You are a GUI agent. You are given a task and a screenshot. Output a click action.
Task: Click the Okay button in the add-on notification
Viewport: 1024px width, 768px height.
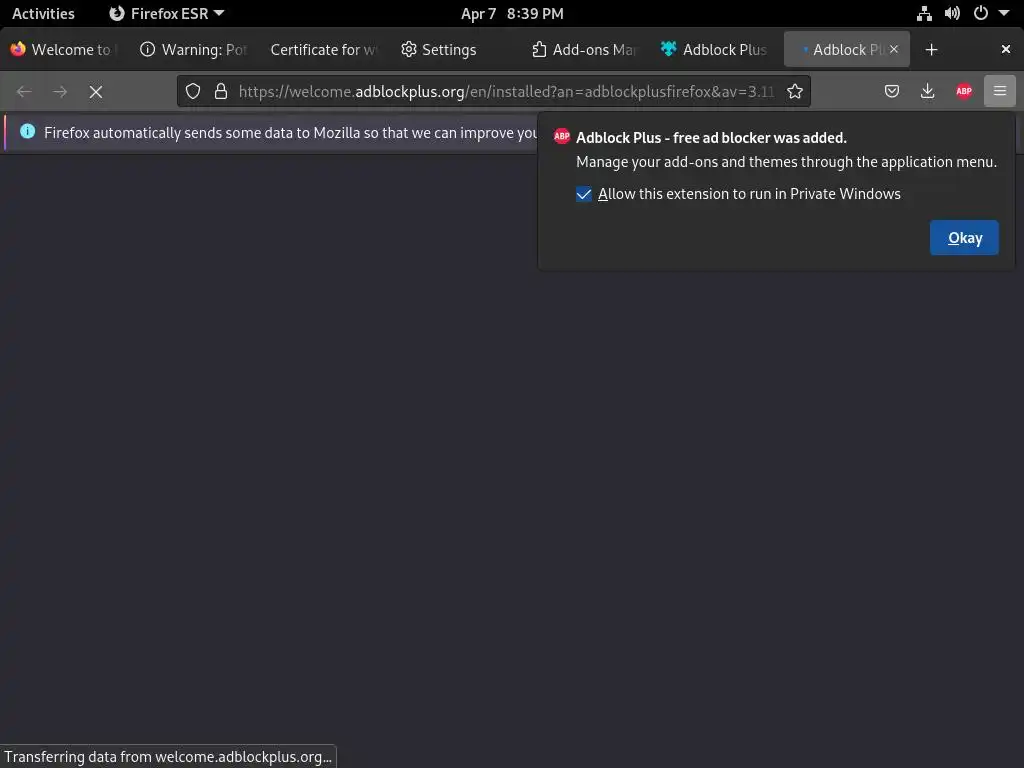point(964,238)
